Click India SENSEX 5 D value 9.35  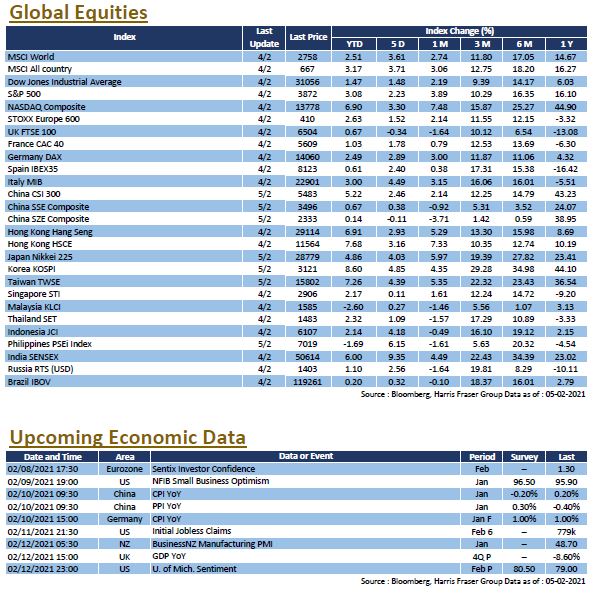397,357
